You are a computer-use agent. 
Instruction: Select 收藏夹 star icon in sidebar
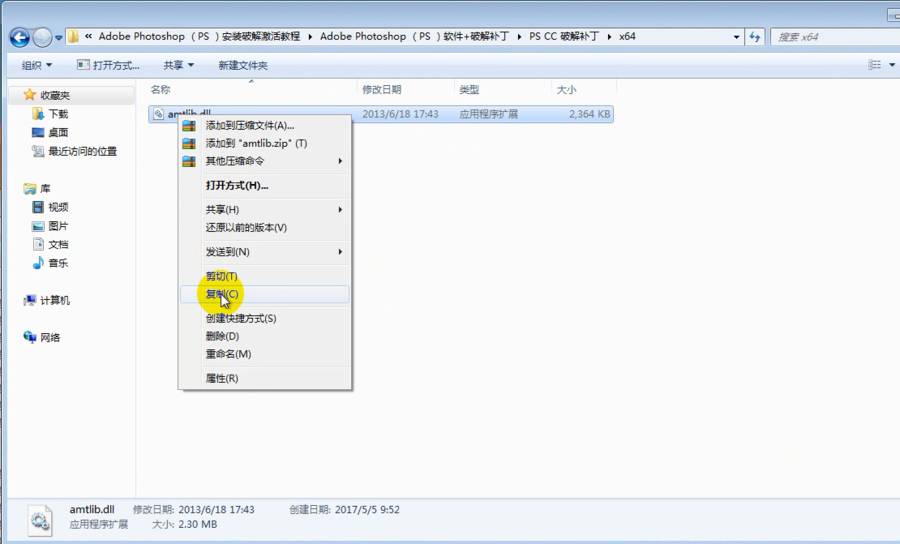click(30, 95)
